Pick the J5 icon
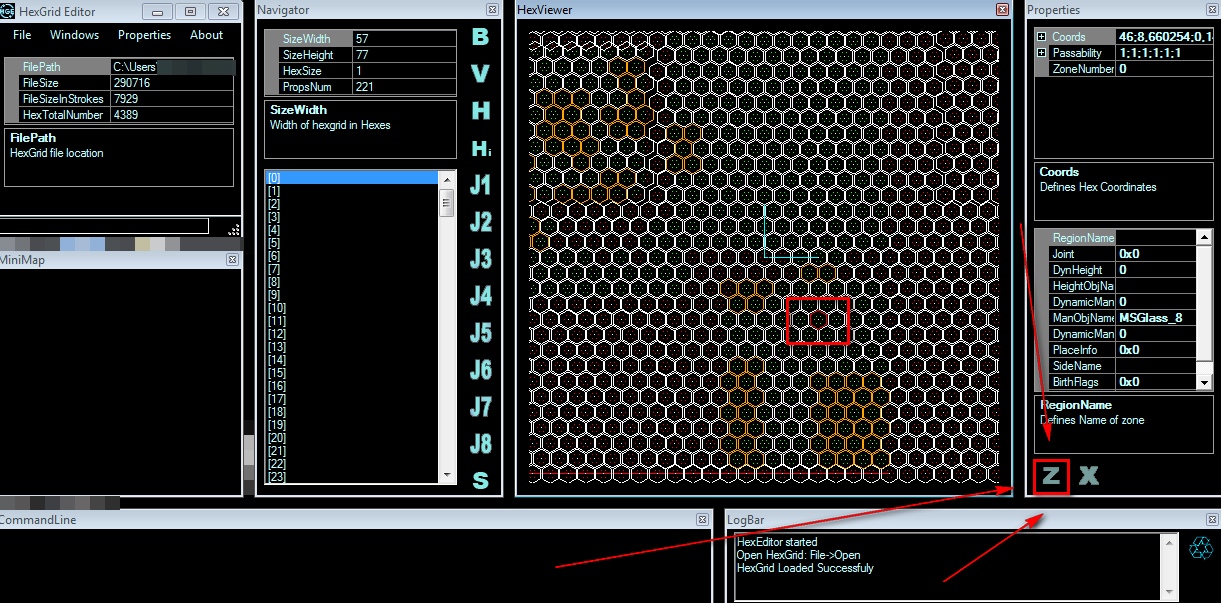This screenshot has height=603, width=1221. click(x=481, y=333)
